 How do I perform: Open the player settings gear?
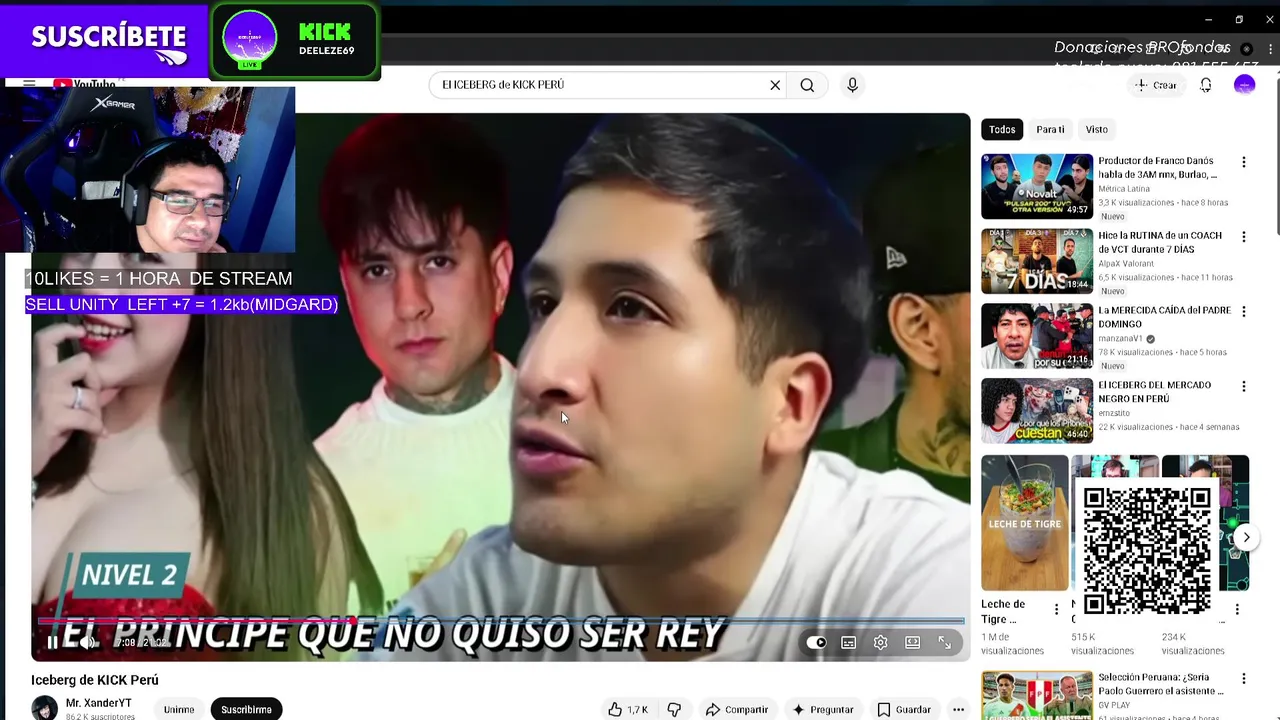point(880,643)
